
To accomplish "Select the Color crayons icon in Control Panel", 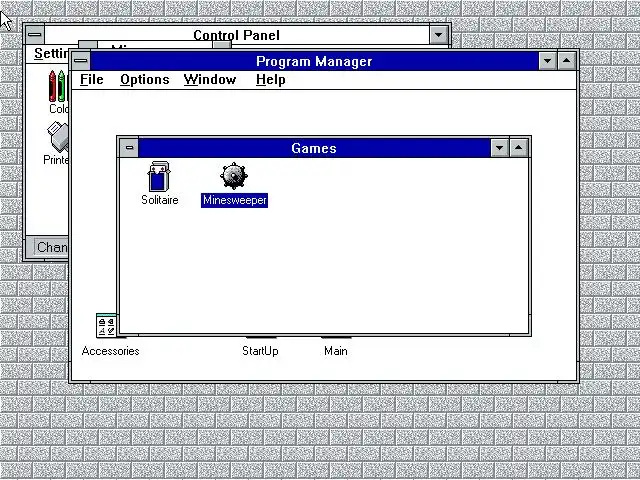I will click(57, 86).
